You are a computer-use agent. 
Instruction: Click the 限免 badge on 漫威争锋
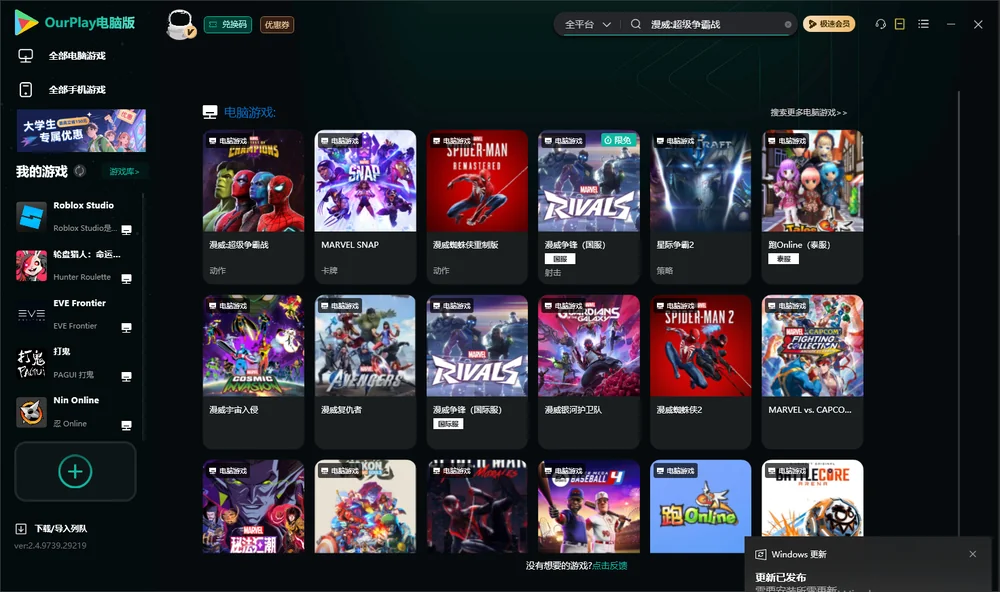[x=618, y=140]
